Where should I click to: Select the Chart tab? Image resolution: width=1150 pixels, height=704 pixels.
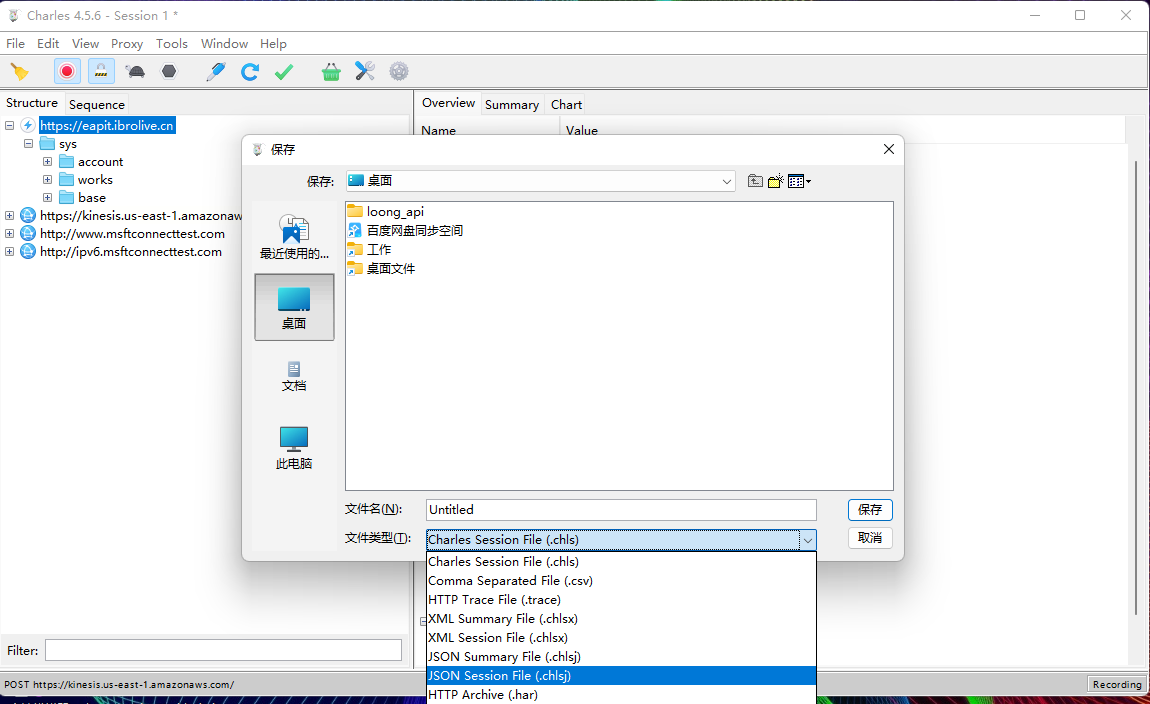(x=566, y=104)
